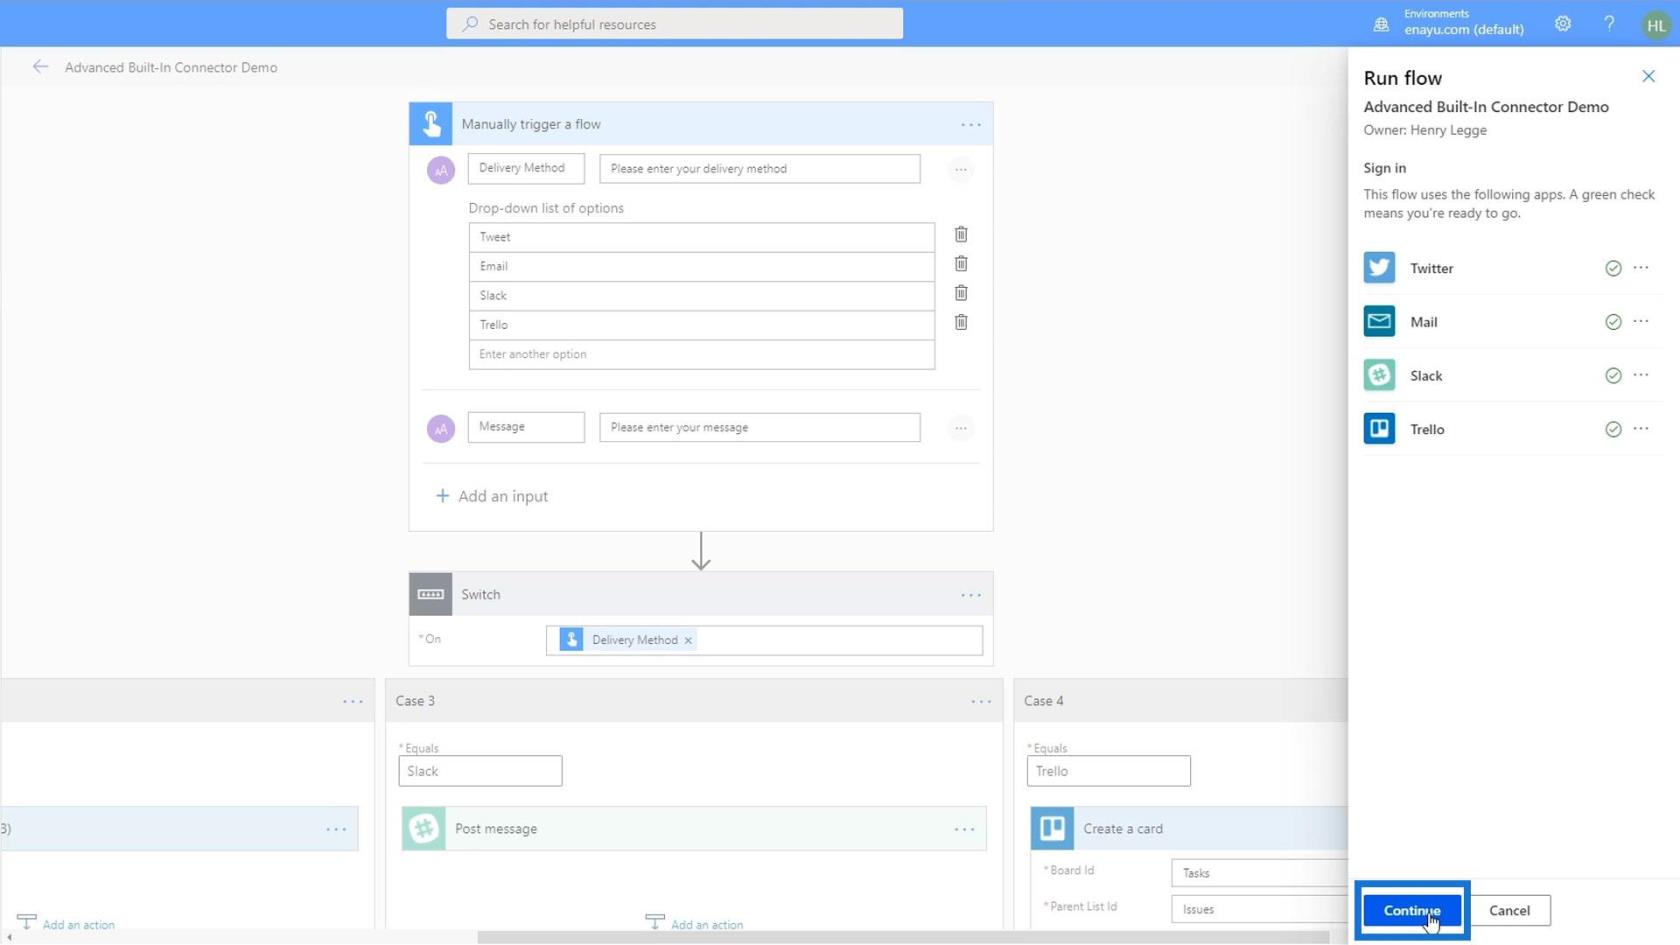Open the HL user account avatar

pos(1656,25)
